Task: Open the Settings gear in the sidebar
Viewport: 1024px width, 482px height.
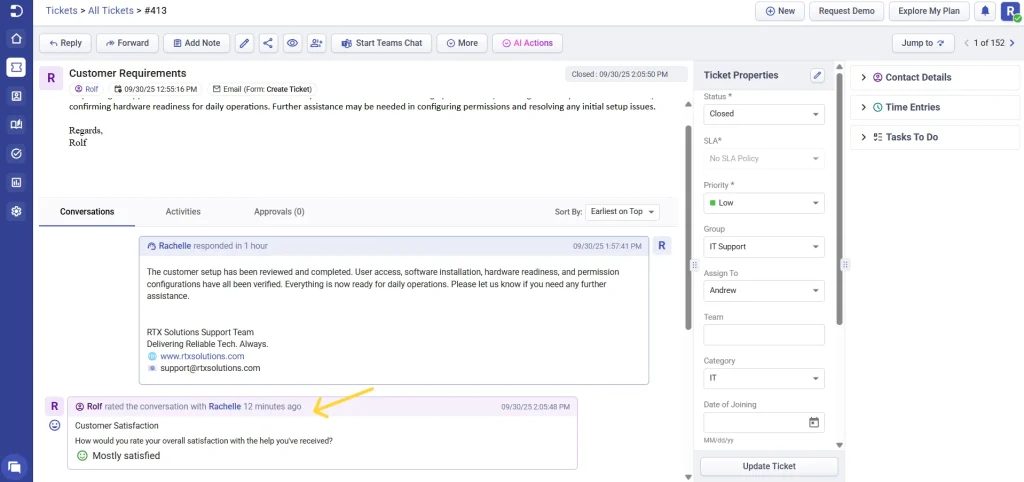Action: 16,211
